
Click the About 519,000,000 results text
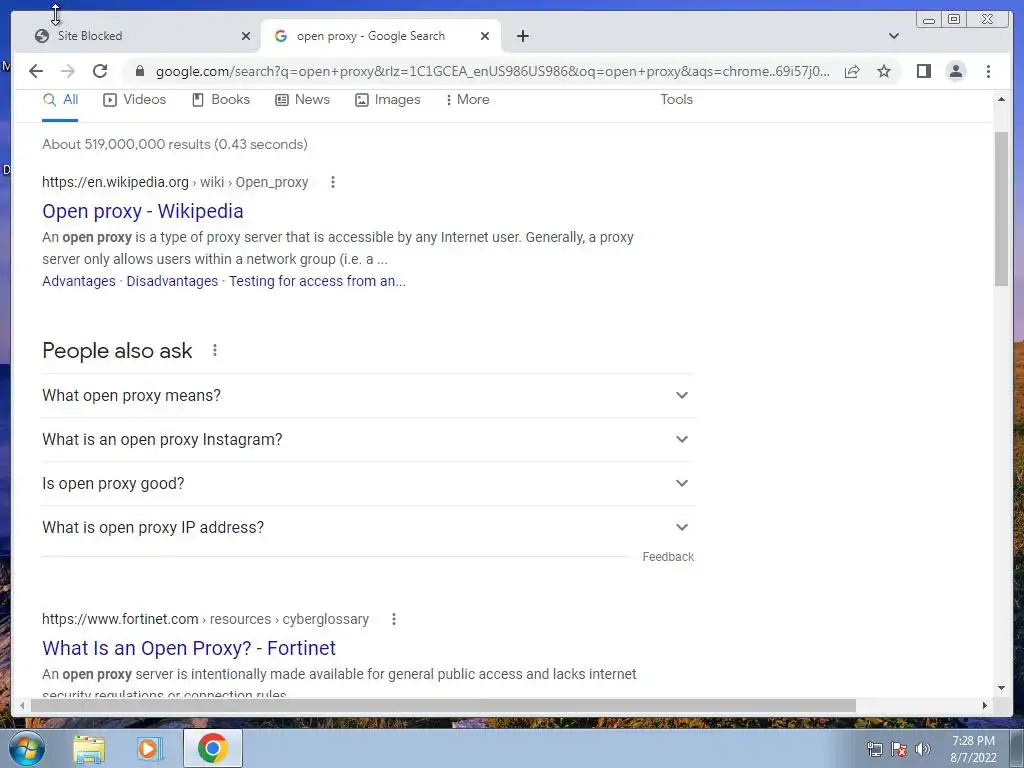click(x=174, y=144)
